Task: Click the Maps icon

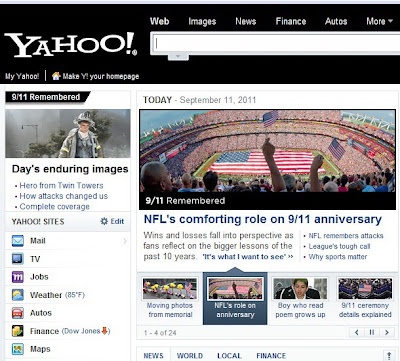Action: pyautogui.click(x=18, y=349)
